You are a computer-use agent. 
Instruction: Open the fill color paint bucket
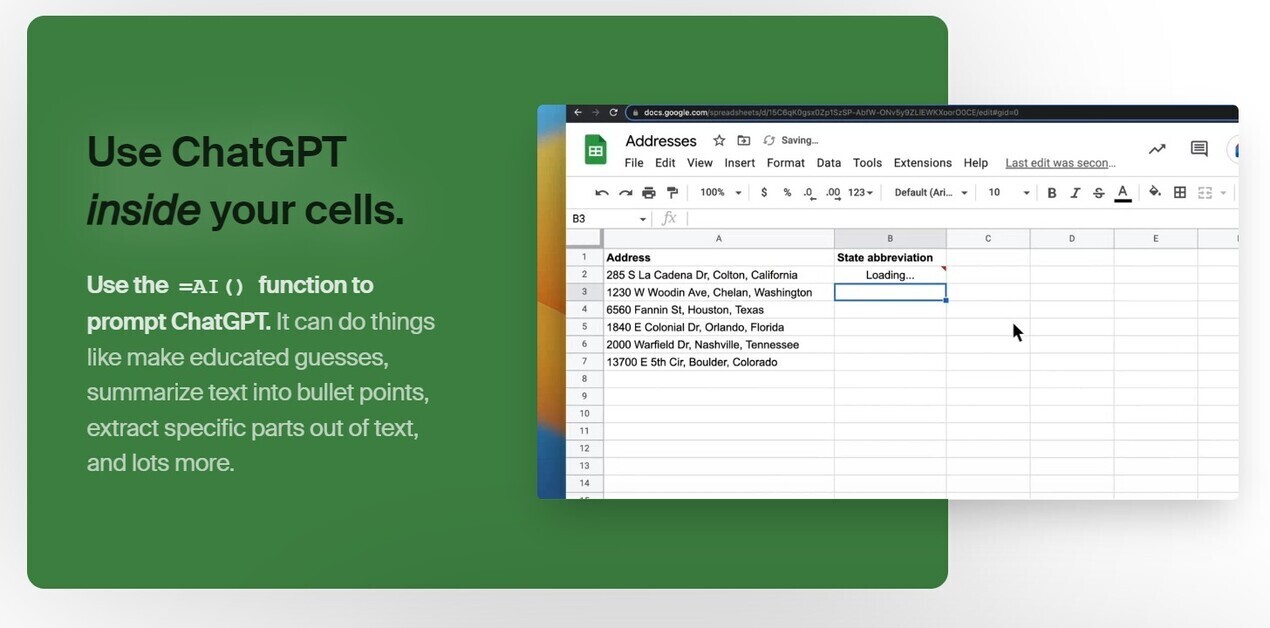(x=1155, y=192)
